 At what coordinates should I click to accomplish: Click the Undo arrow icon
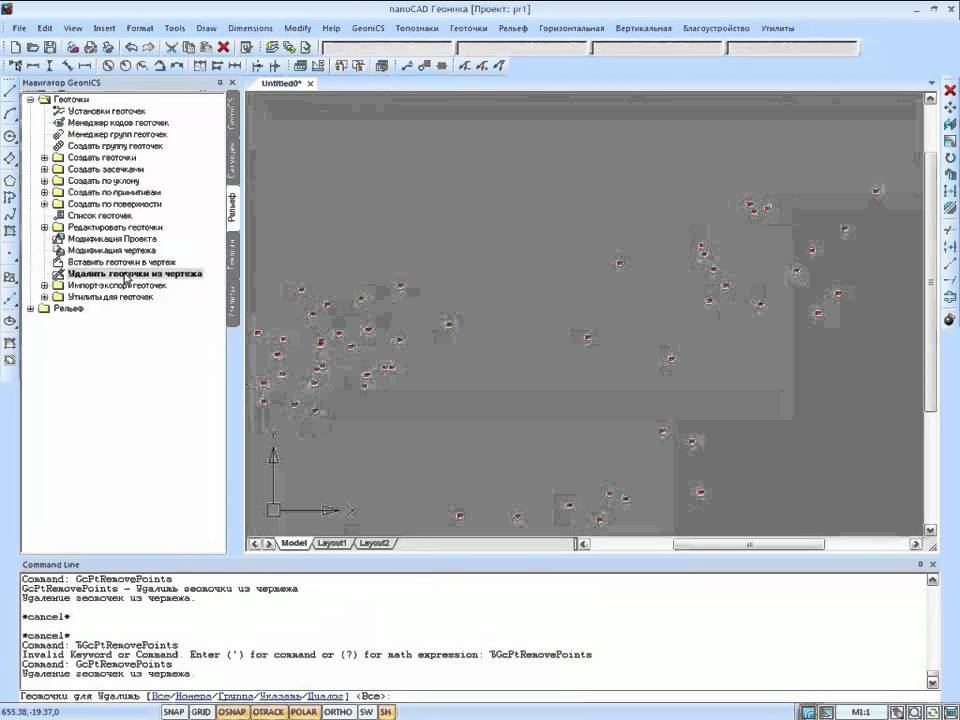point(131,47)
